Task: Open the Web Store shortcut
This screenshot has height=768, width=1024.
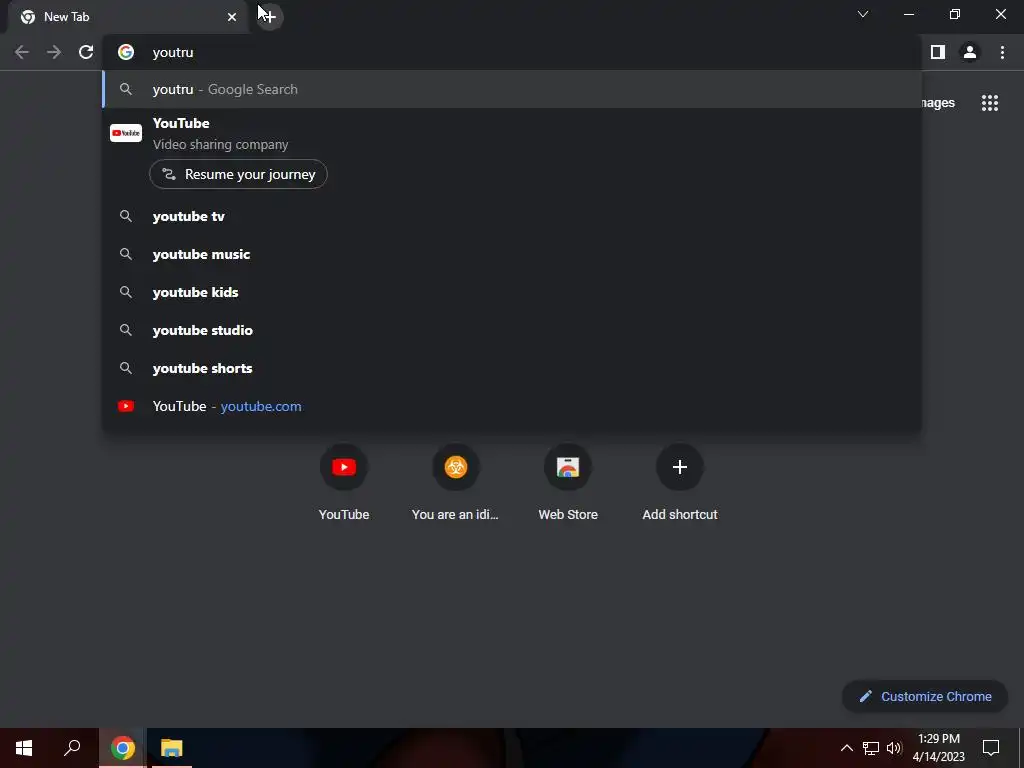Action: [x=568, y=483]
